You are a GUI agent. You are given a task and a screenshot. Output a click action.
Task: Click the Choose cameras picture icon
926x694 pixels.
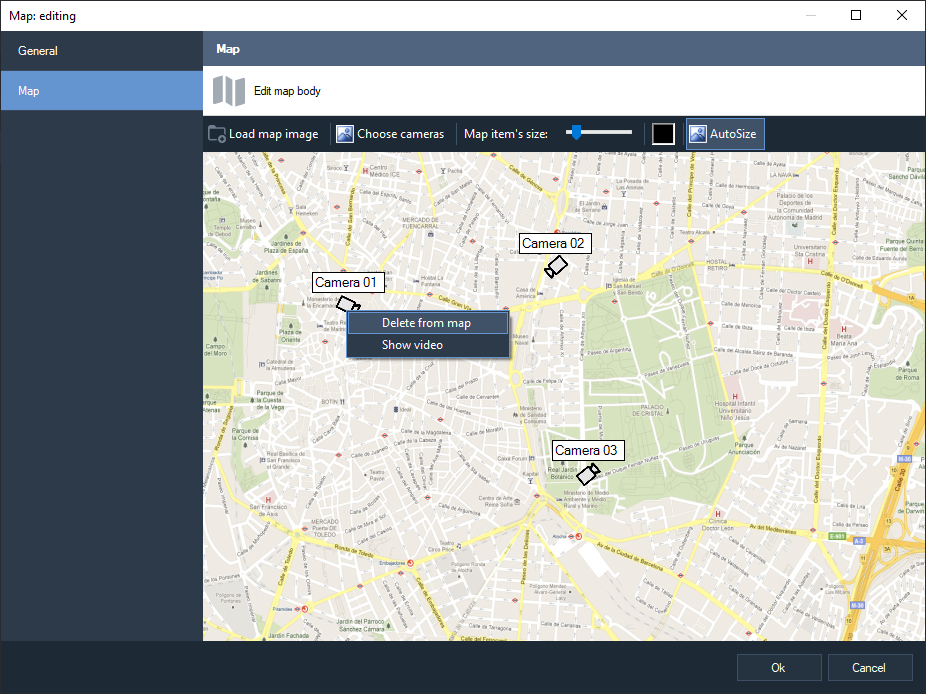[x=345, y=134]
